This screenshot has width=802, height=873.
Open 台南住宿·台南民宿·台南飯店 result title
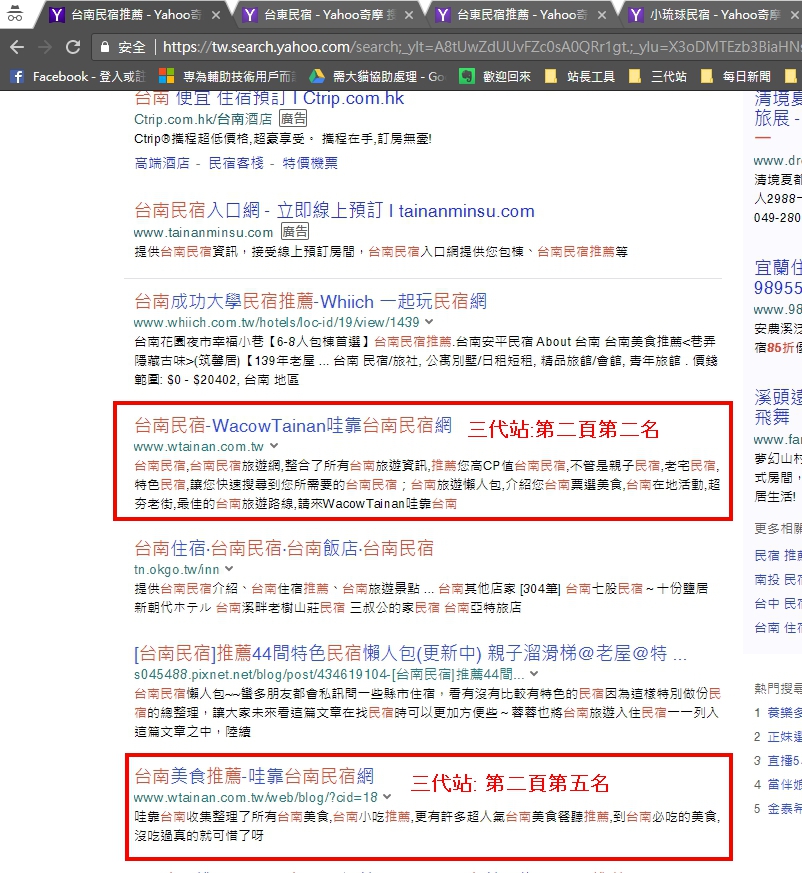(283, 549)
